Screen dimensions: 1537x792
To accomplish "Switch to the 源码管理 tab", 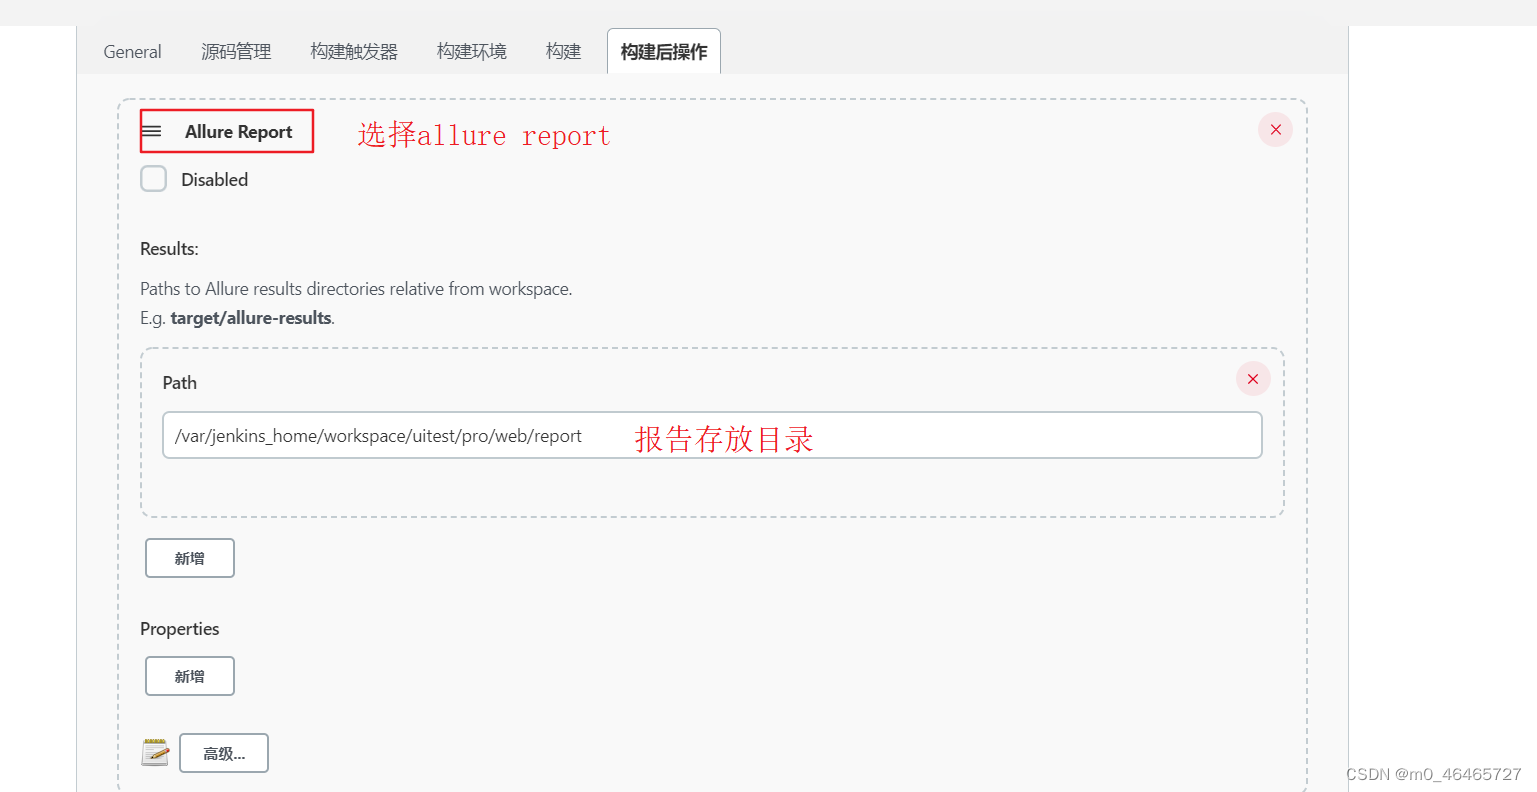I will coord(236,52).
